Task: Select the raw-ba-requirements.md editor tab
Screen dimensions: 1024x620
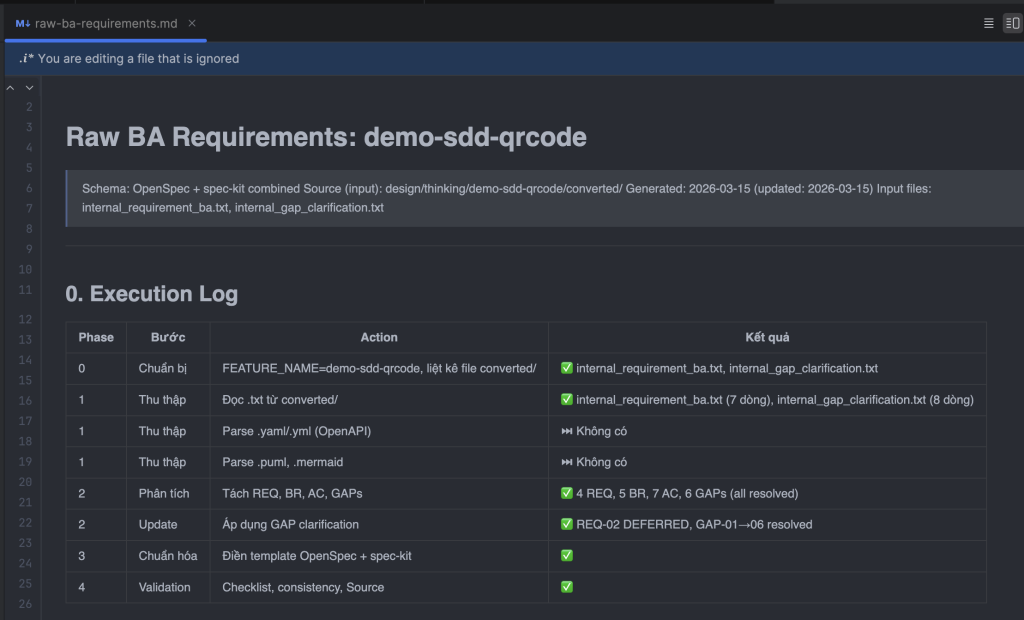Action: tap(107, 23)
